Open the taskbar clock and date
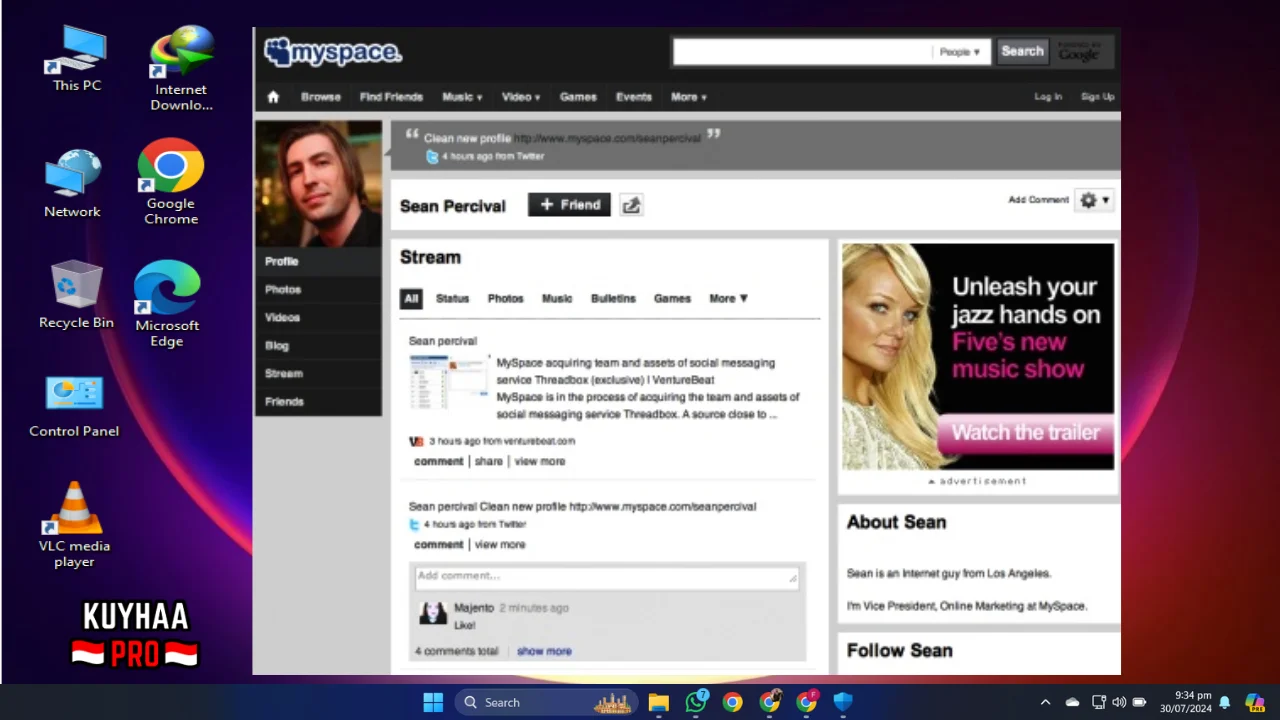 click(1185, 702)
